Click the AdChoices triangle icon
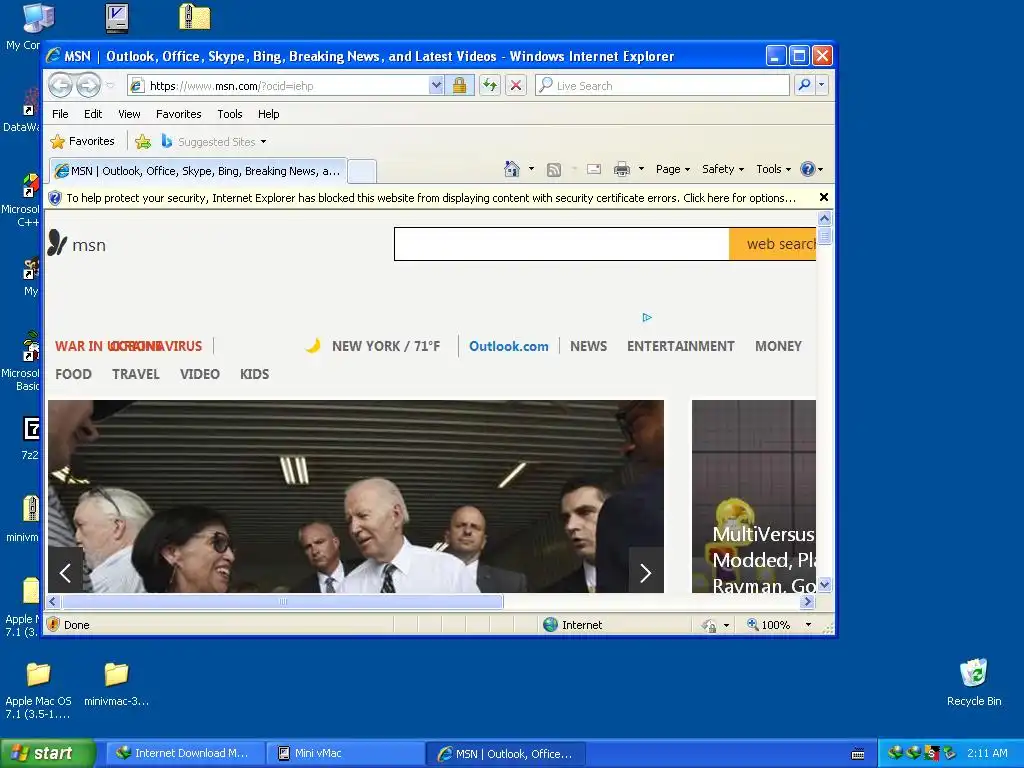This screenshot has height=768, width=1024. point(647,317)
